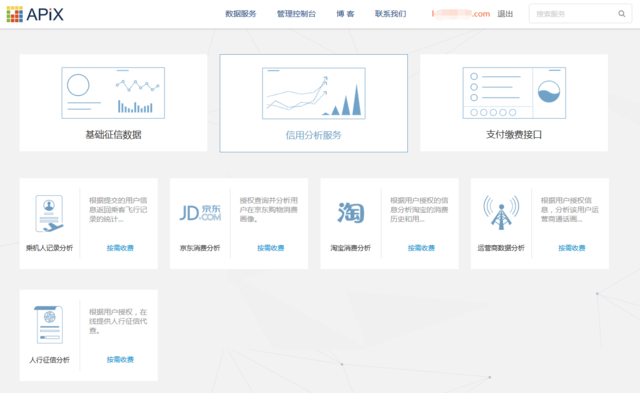Image resolution: width=640 pixels, height=393 pixels.
Task: Select the 支付缴费接口 tab label
Action: pos(514,135)
